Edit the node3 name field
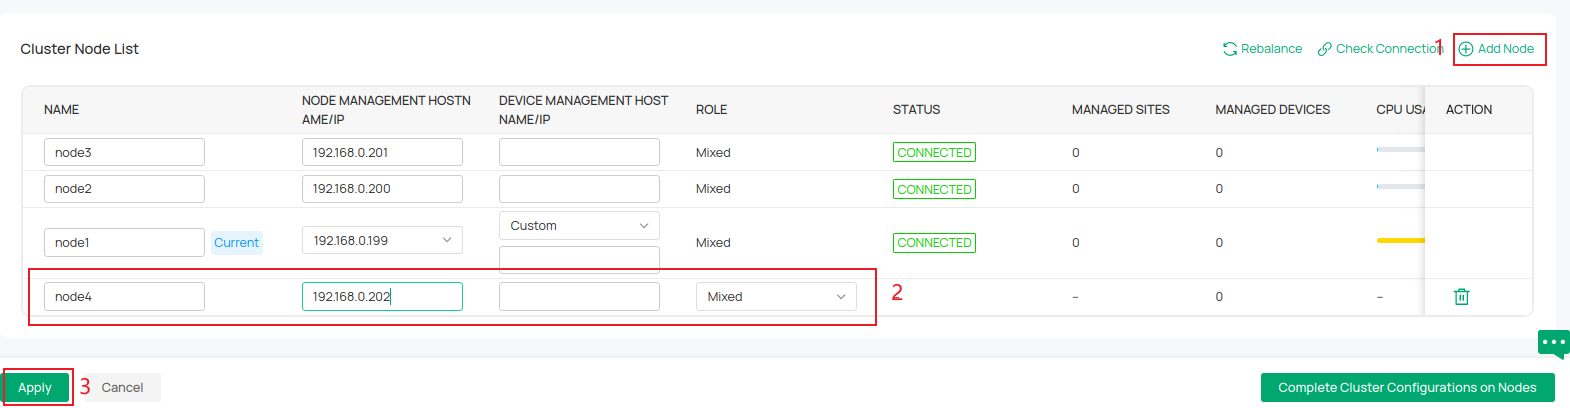 (124, 153)
